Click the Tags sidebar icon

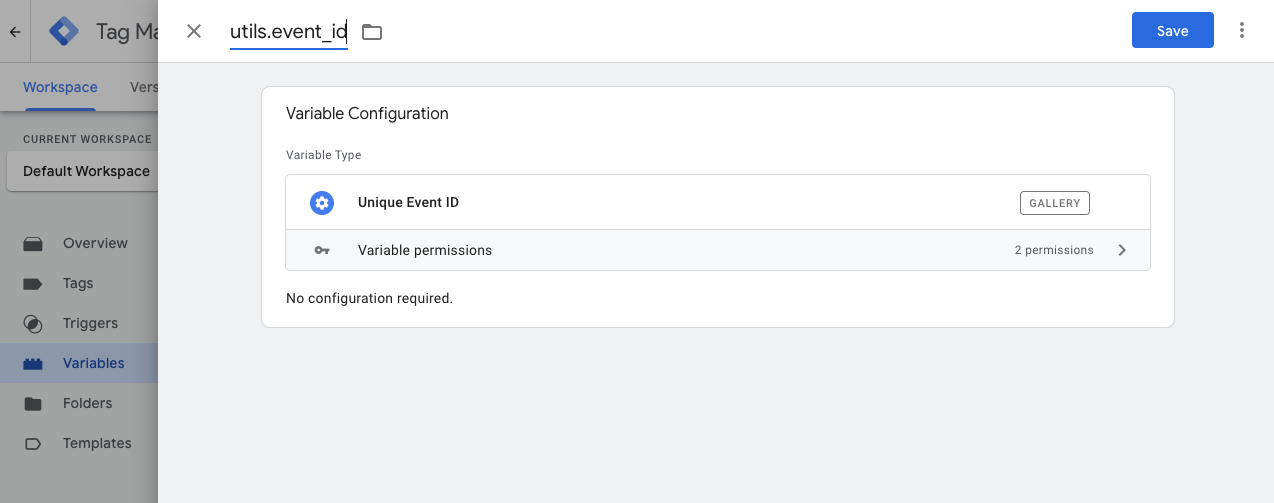click(33, 283)
